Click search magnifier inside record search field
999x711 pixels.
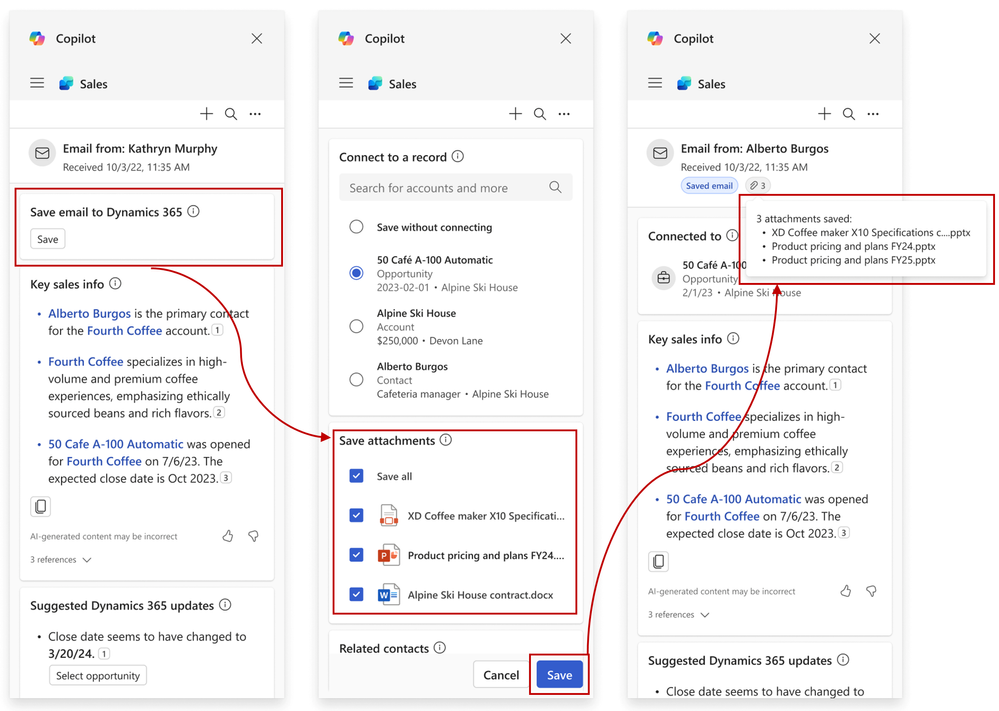(556, 187)
